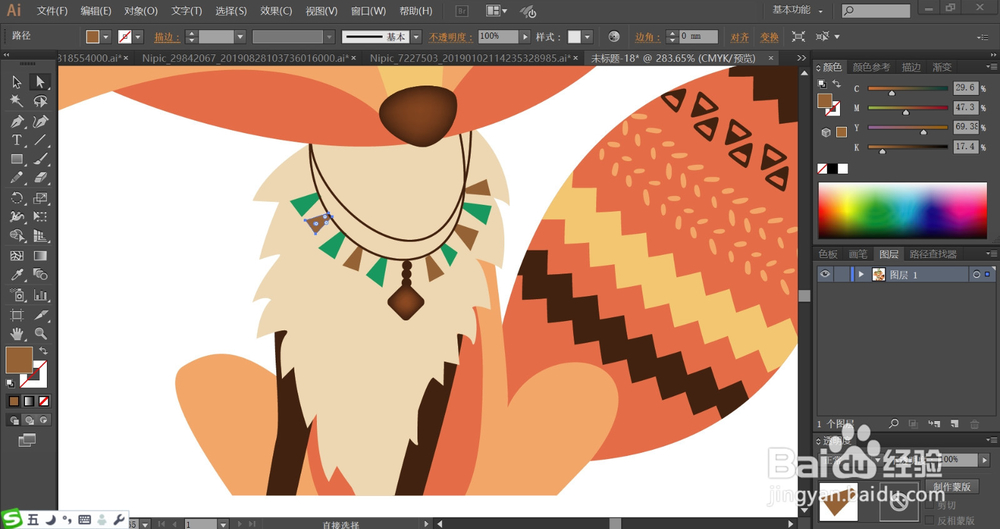Select the Rotate tool
Viewport: 1000px width, 529px height.
(17, 198)
